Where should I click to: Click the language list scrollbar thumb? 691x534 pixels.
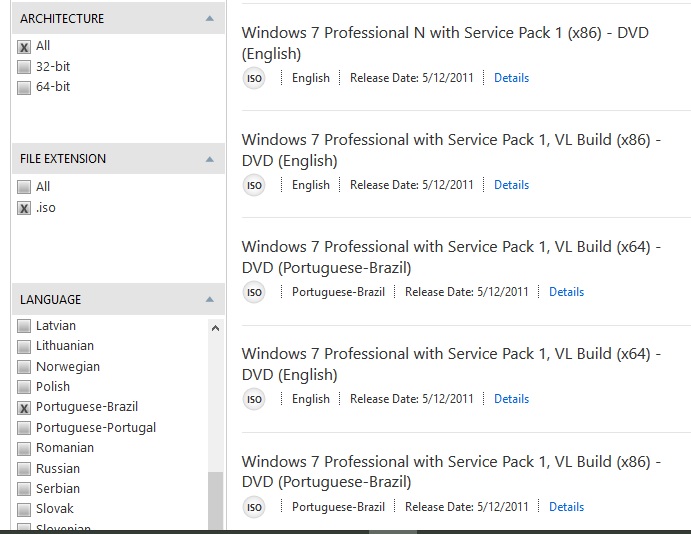[x=215, y=501]
